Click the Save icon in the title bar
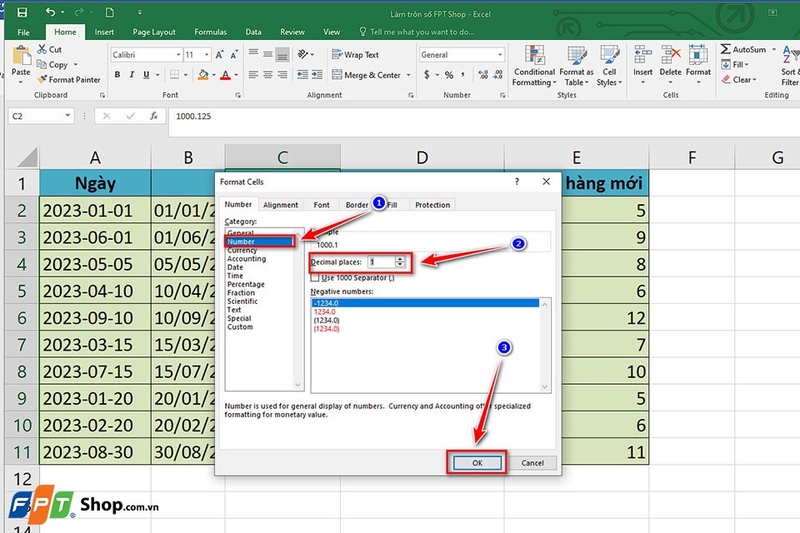 click(x=22, y=13)
